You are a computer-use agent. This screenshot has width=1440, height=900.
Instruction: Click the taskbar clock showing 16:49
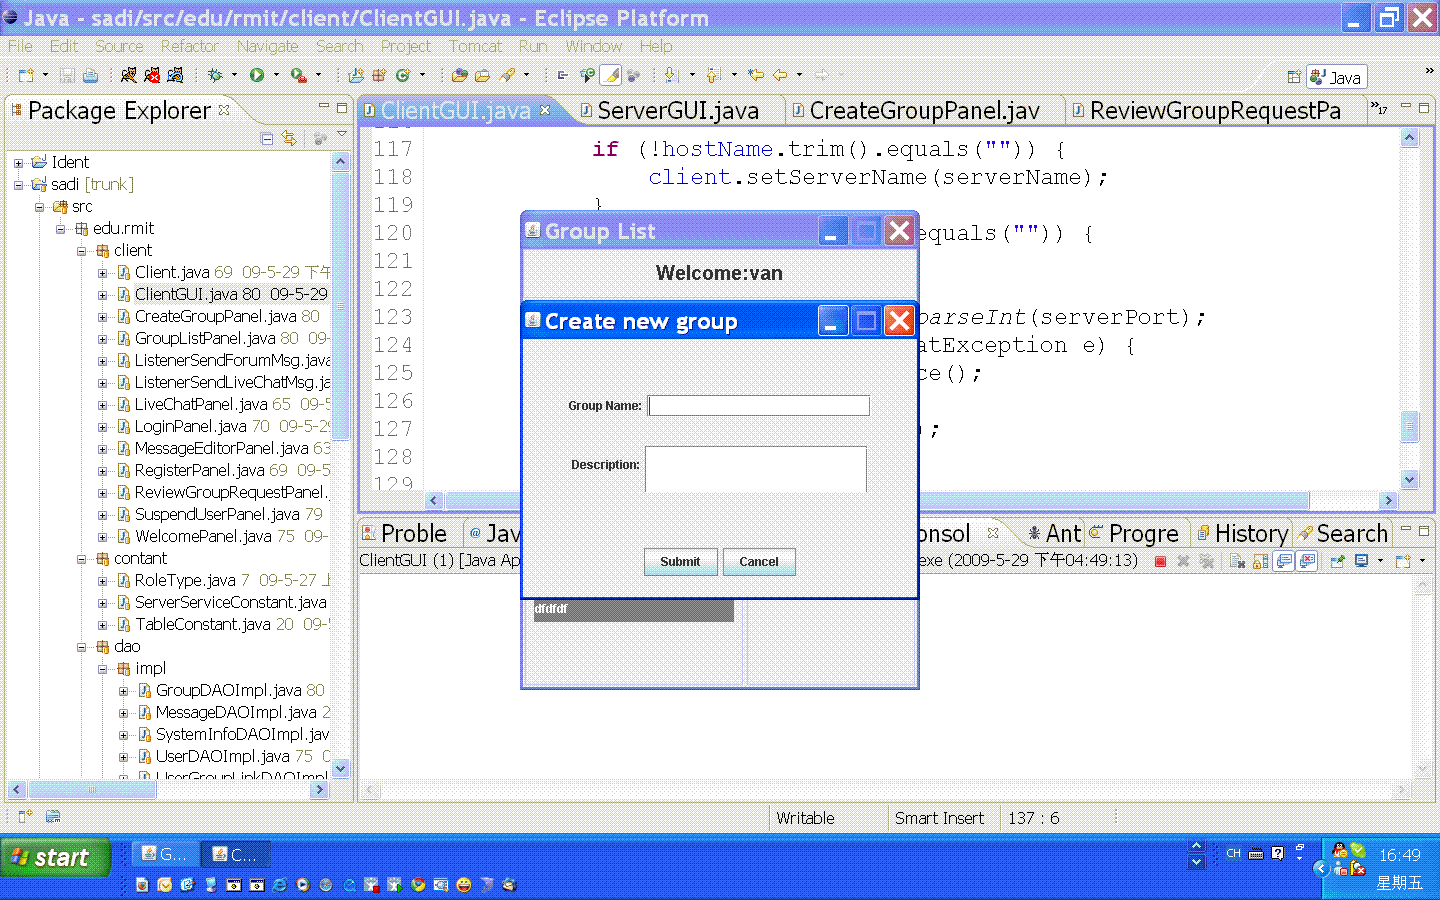[1399, 856]
